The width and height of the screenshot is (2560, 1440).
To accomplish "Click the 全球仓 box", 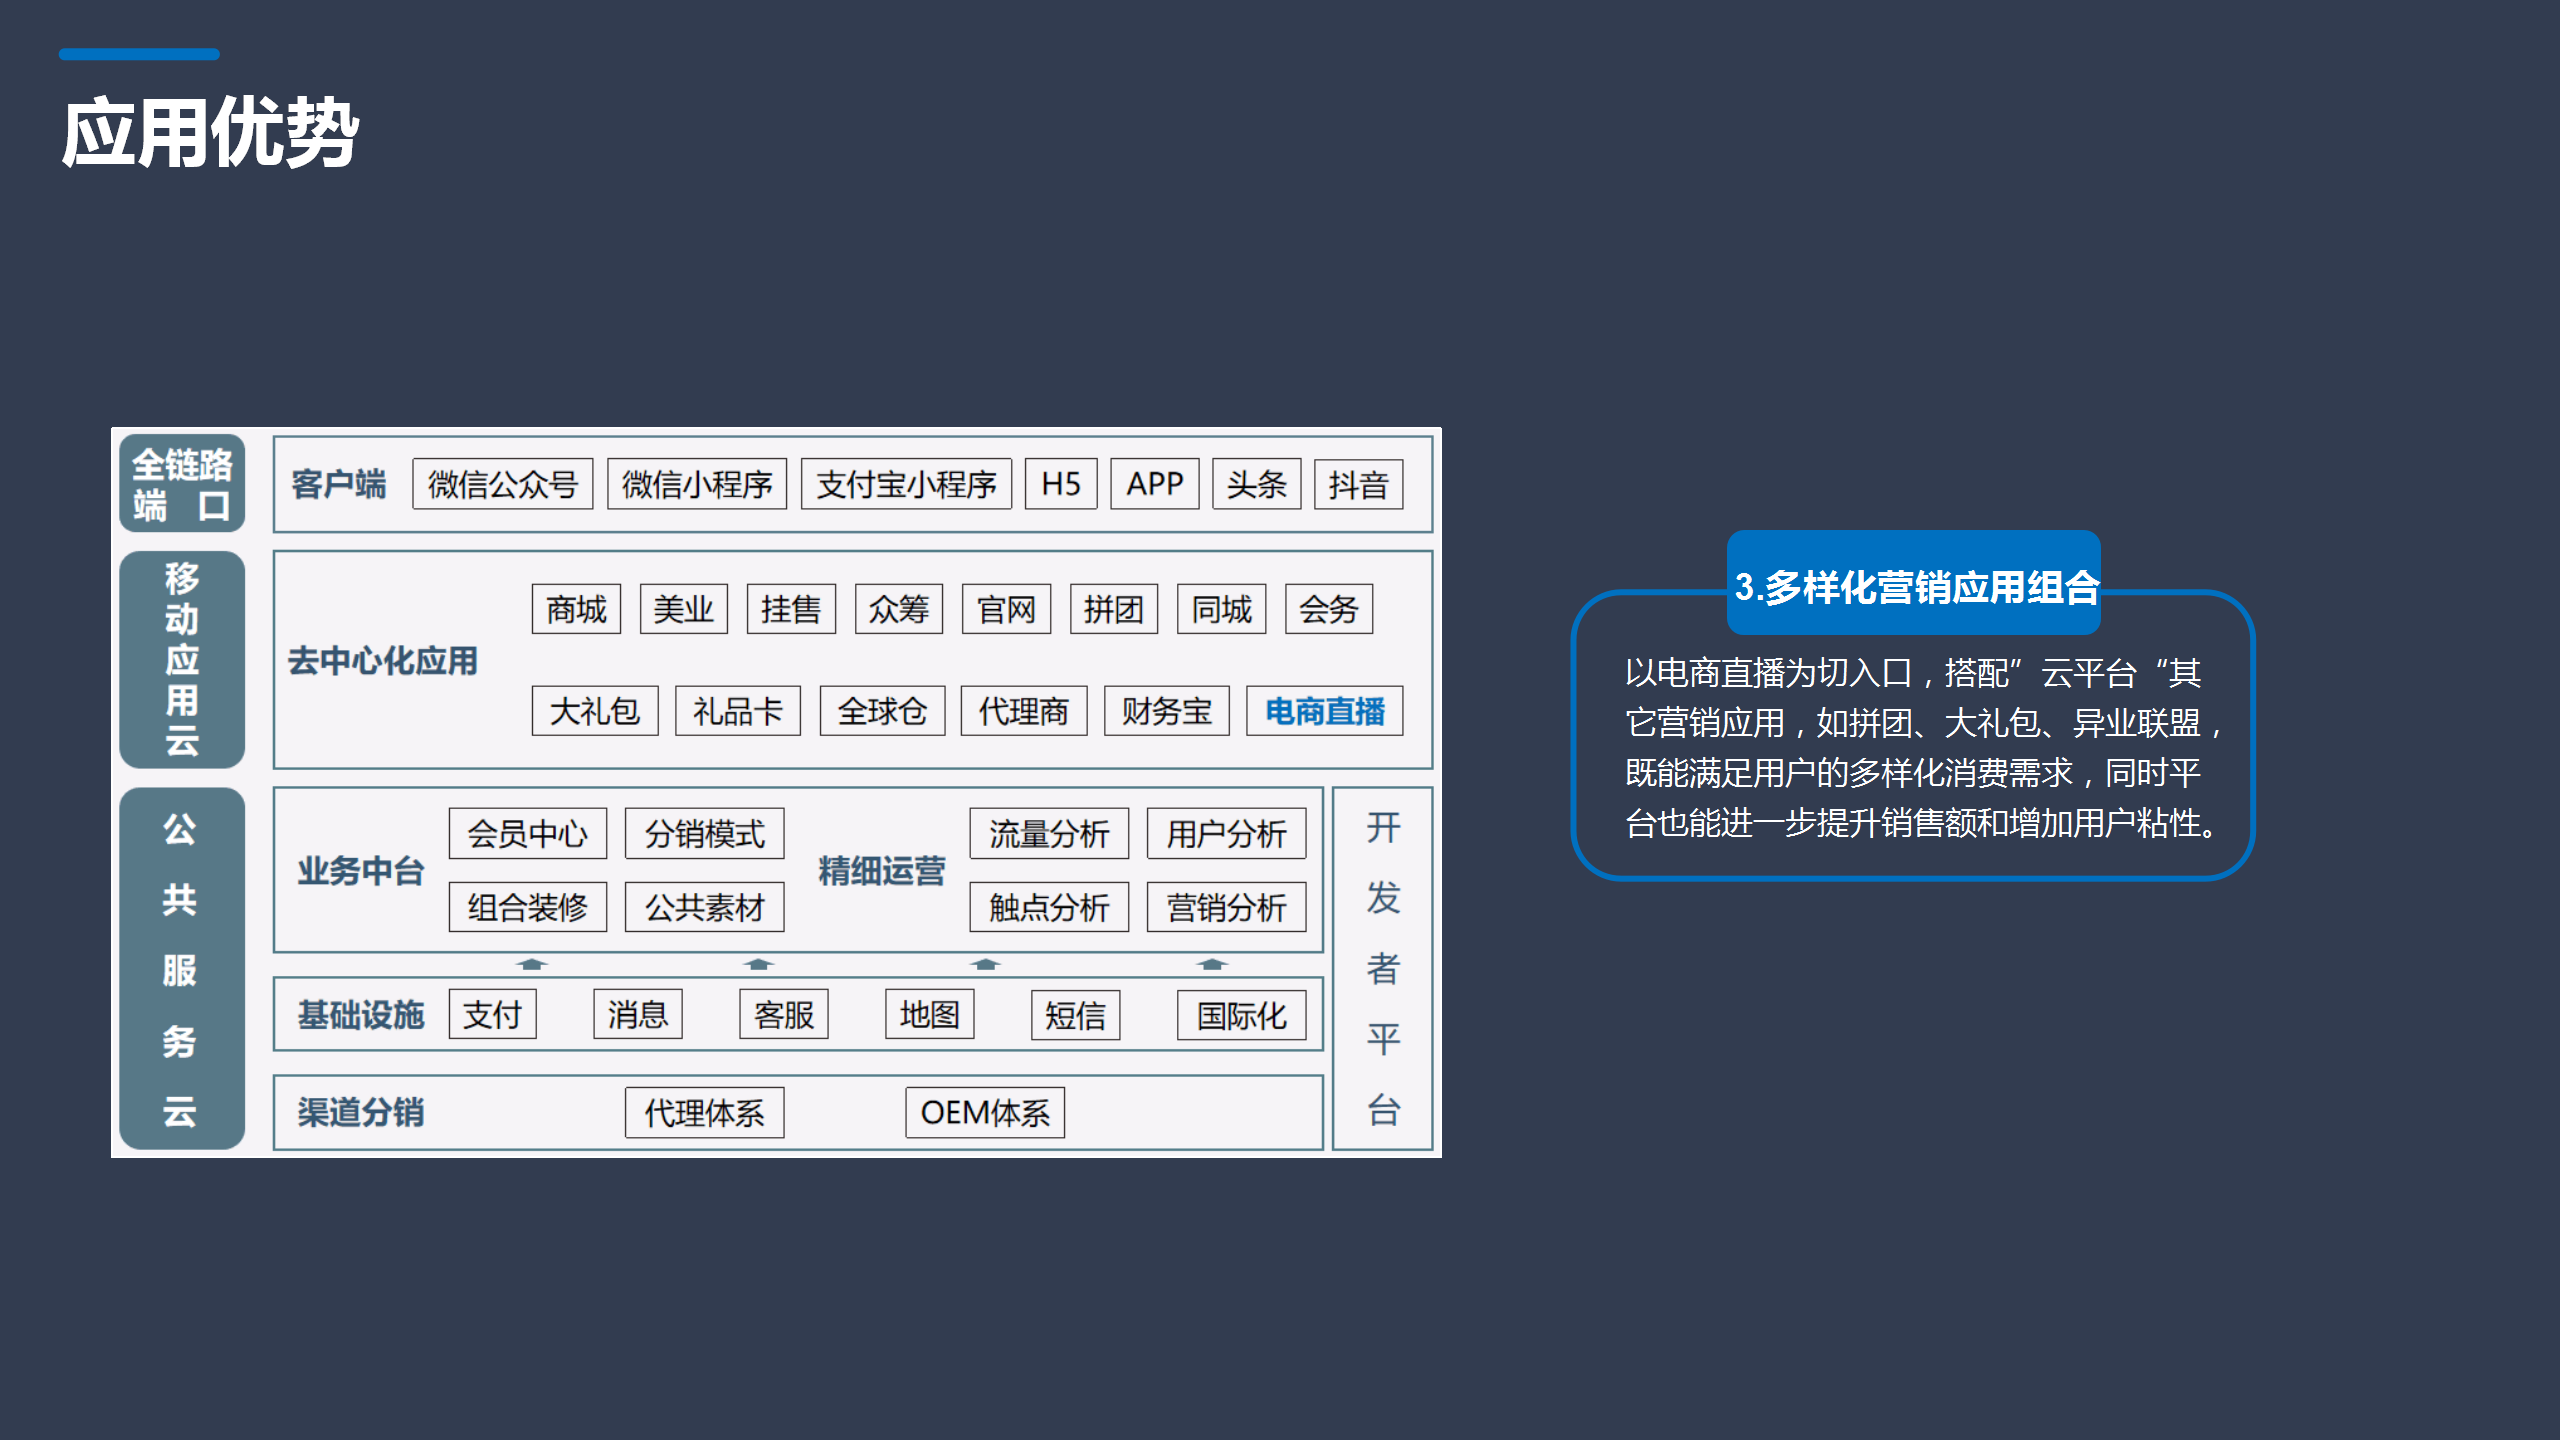I will 882,711.
